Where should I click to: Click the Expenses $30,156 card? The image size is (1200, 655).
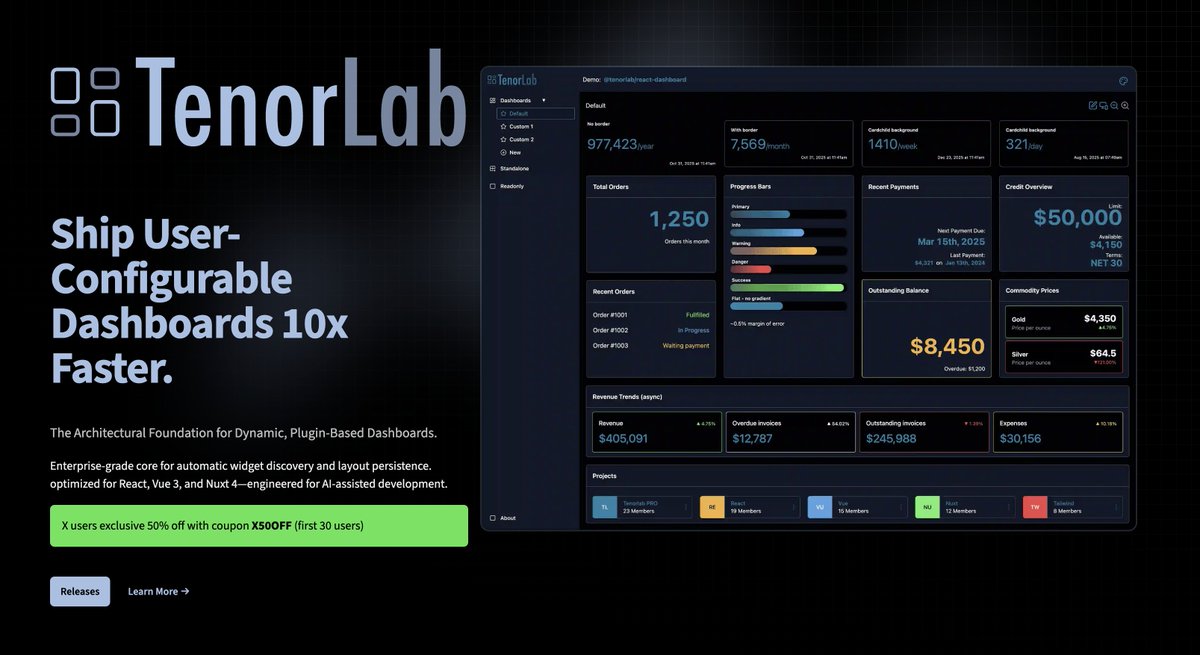pyautogui.click(x=1058, y=432)
